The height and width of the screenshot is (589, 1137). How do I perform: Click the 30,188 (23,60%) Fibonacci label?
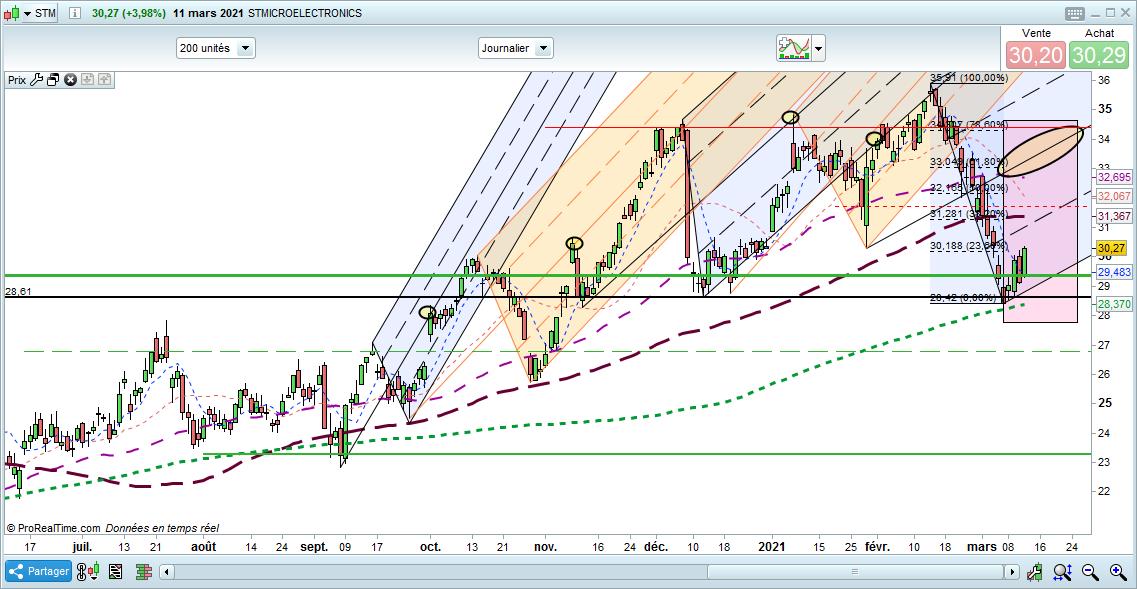tap(969, 246)
